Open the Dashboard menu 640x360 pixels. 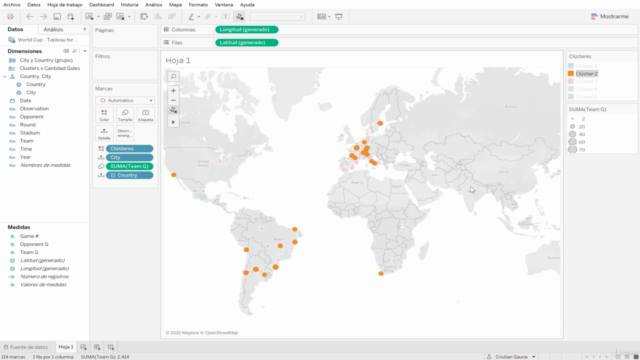click(x=102, y=5)
